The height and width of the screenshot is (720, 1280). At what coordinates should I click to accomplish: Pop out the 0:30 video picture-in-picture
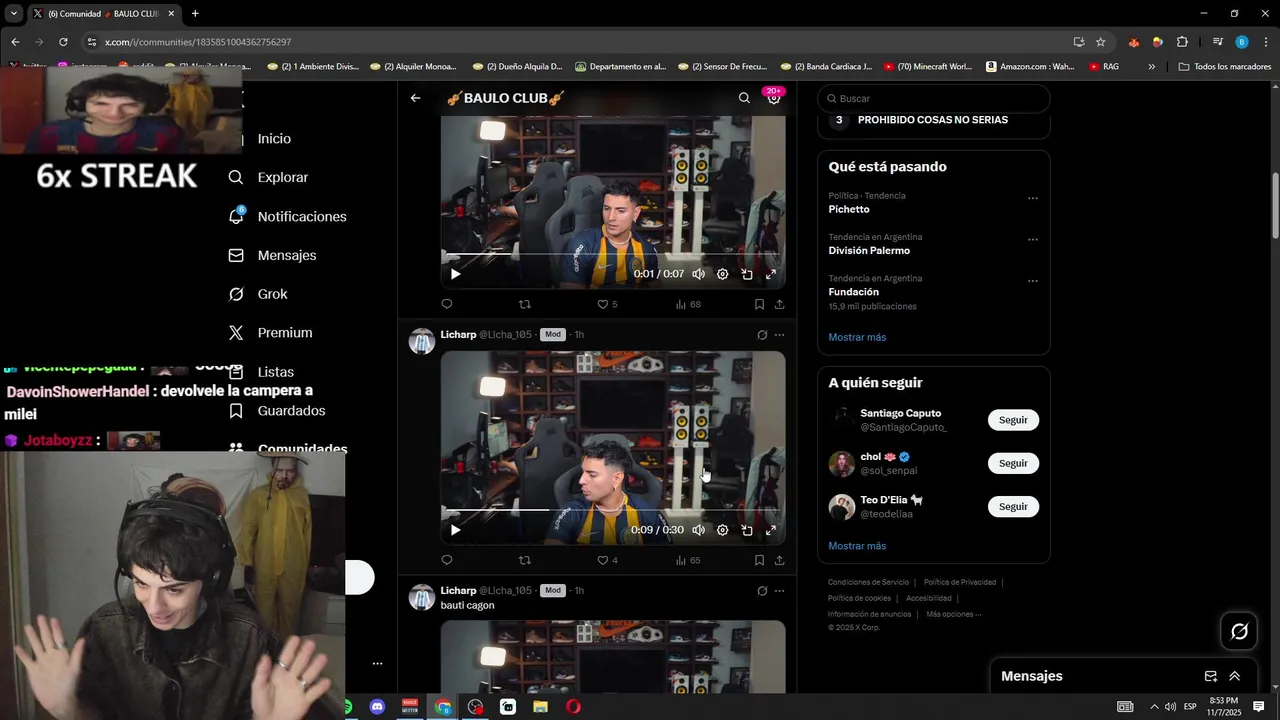click(747, 530)
